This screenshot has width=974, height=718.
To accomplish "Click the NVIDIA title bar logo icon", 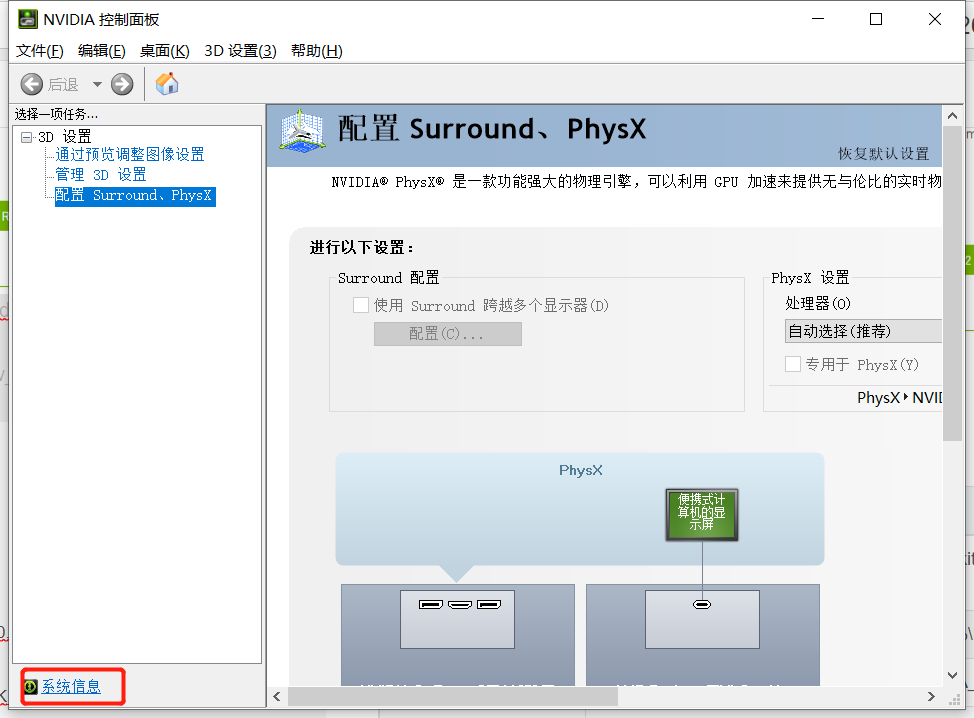I will pyautogui.click(x=27, y=19).
